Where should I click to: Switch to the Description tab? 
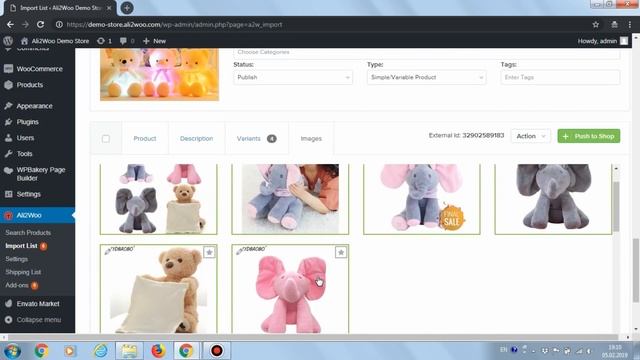point(196,139)
